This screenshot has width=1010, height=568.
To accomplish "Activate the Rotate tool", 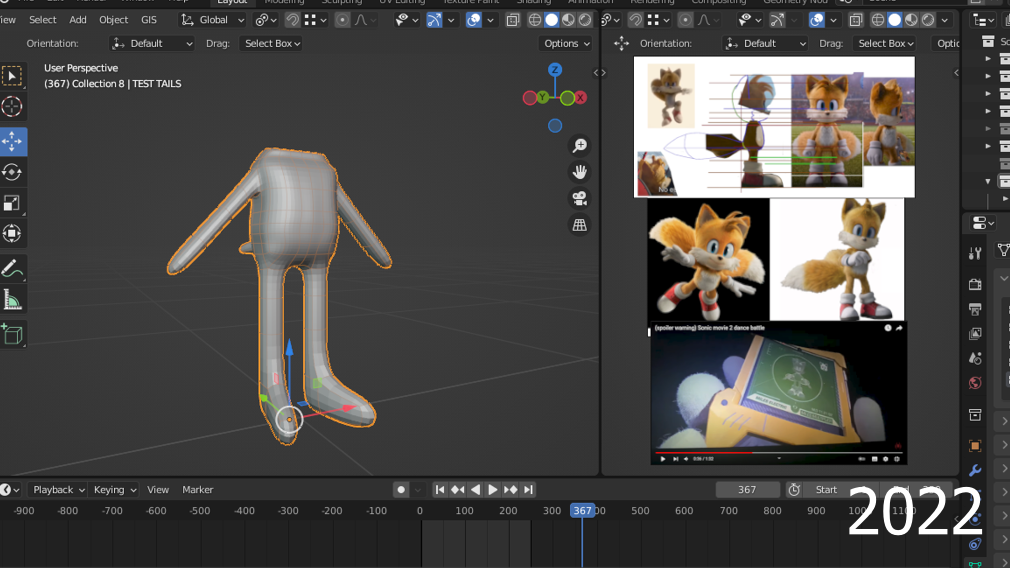I will coord(12,172).
